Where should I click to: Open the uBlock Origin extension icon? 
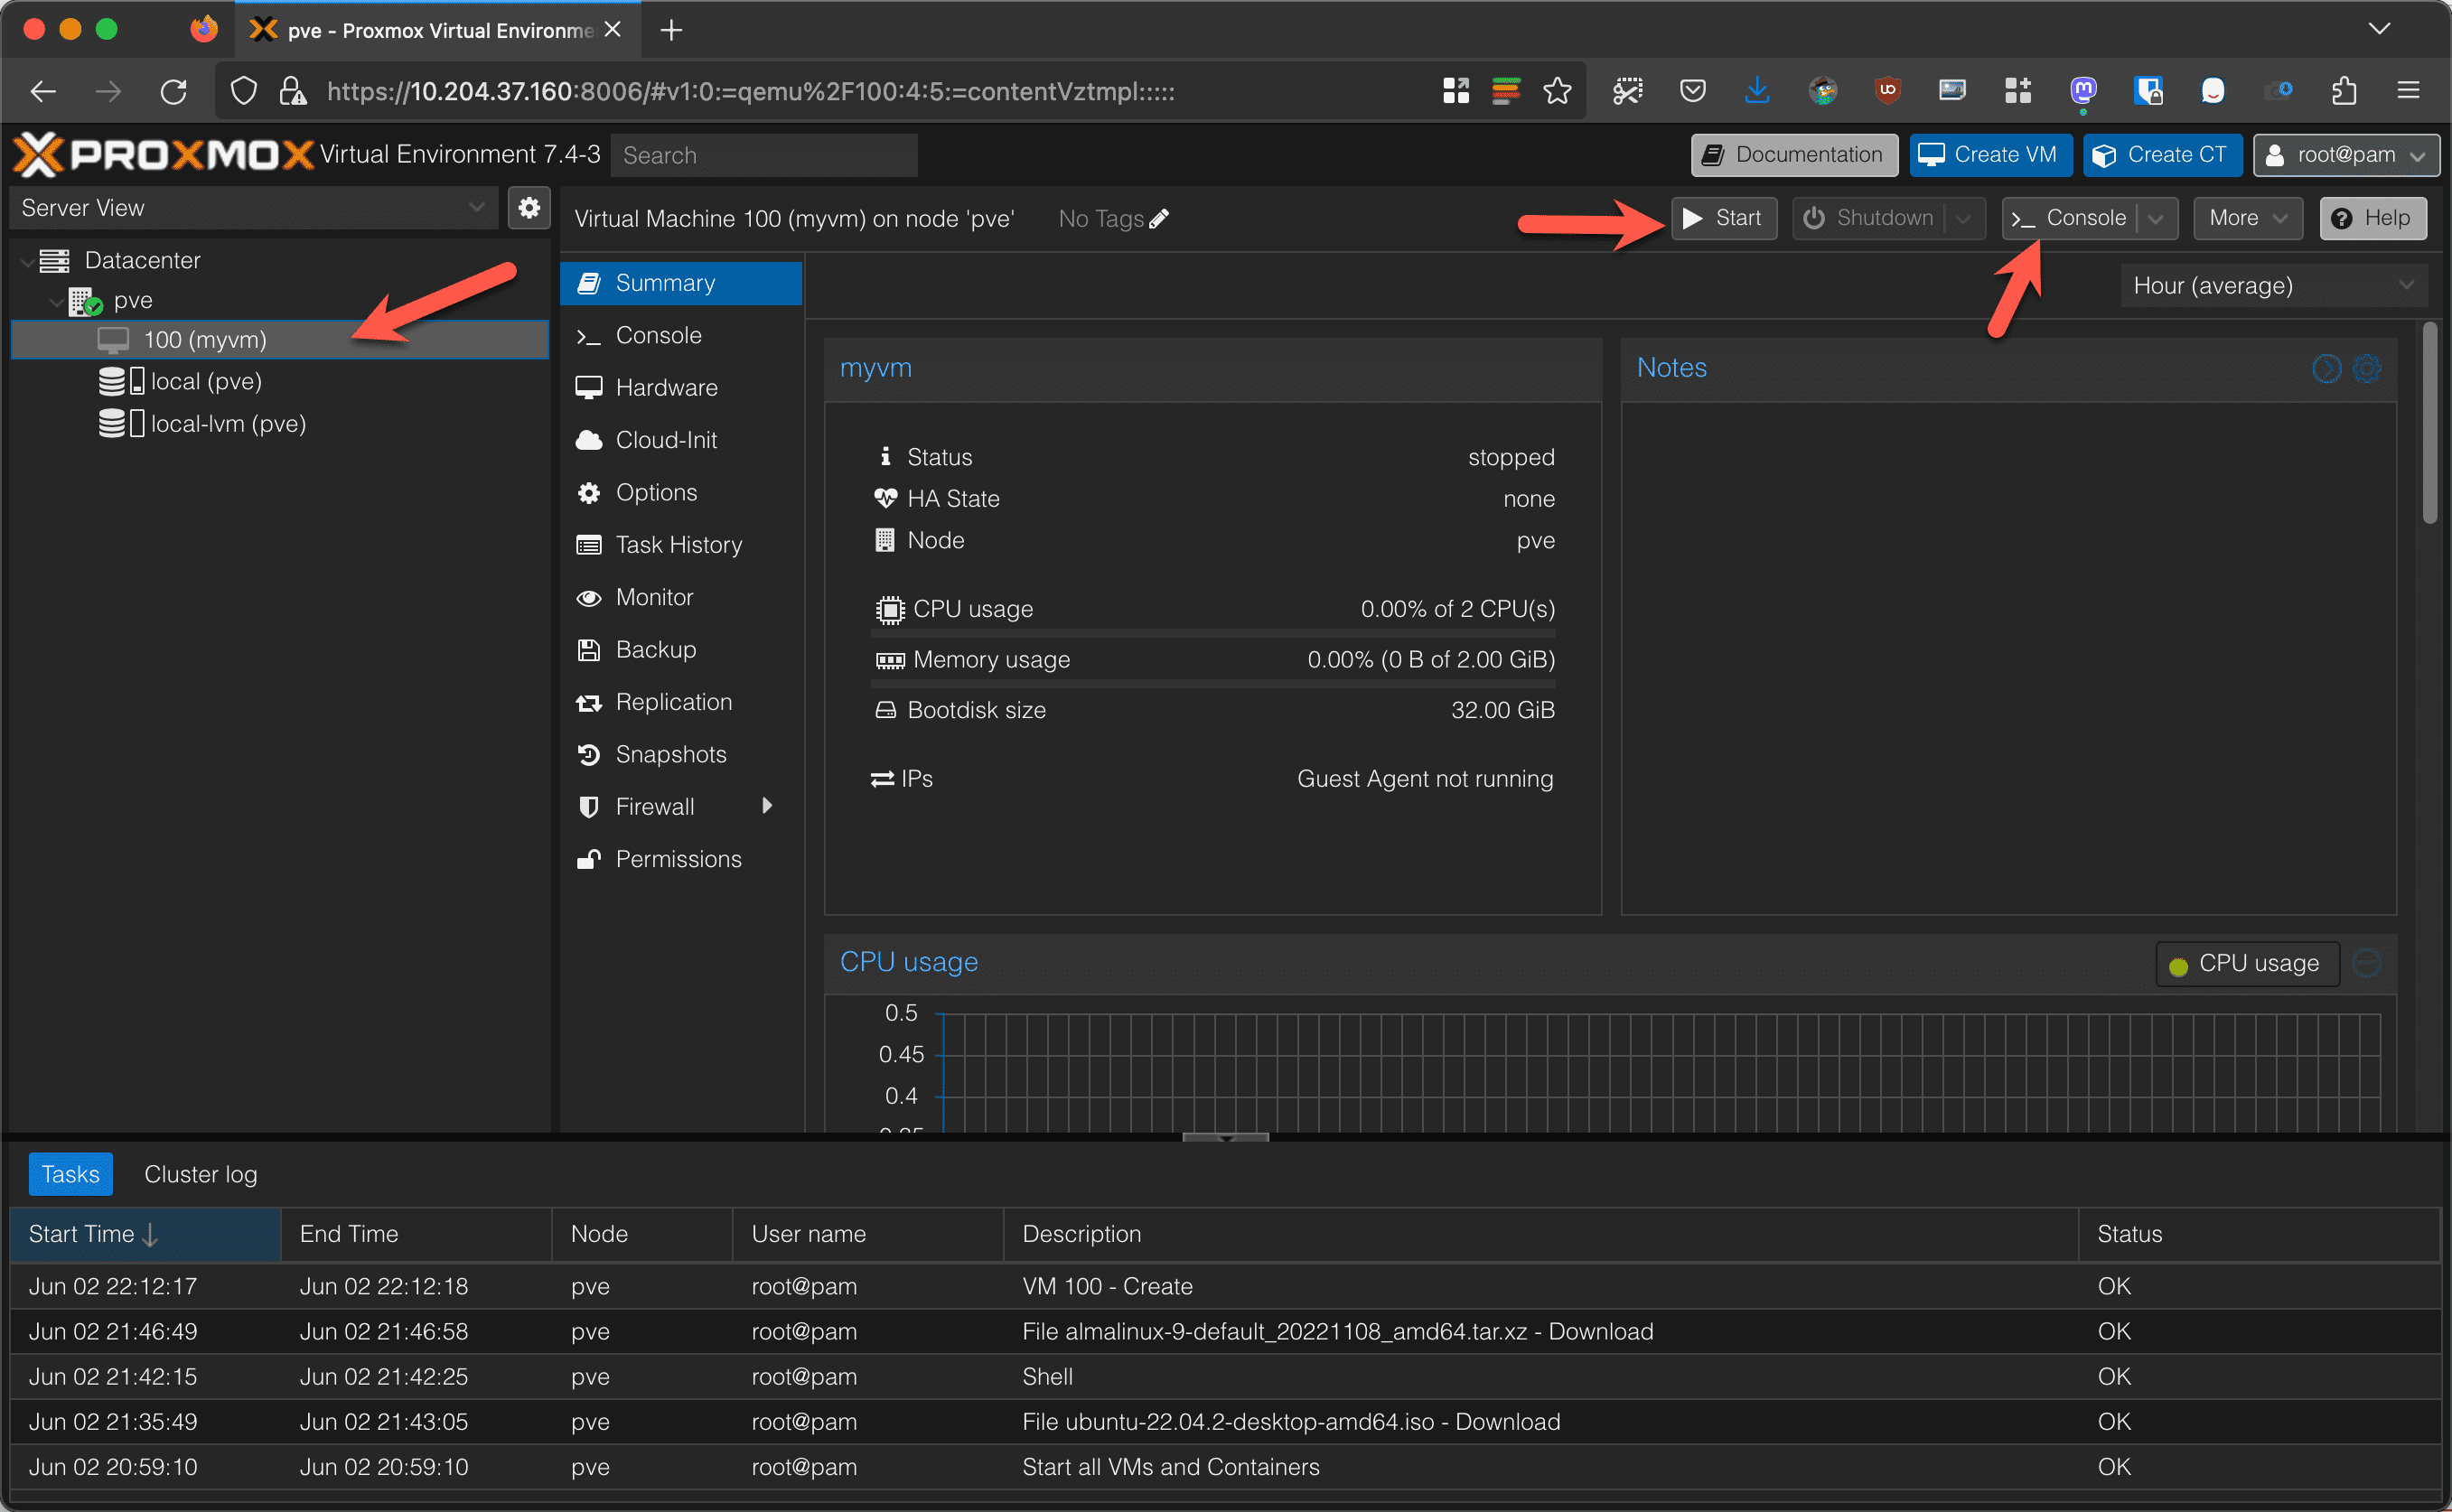(1887, 91)
